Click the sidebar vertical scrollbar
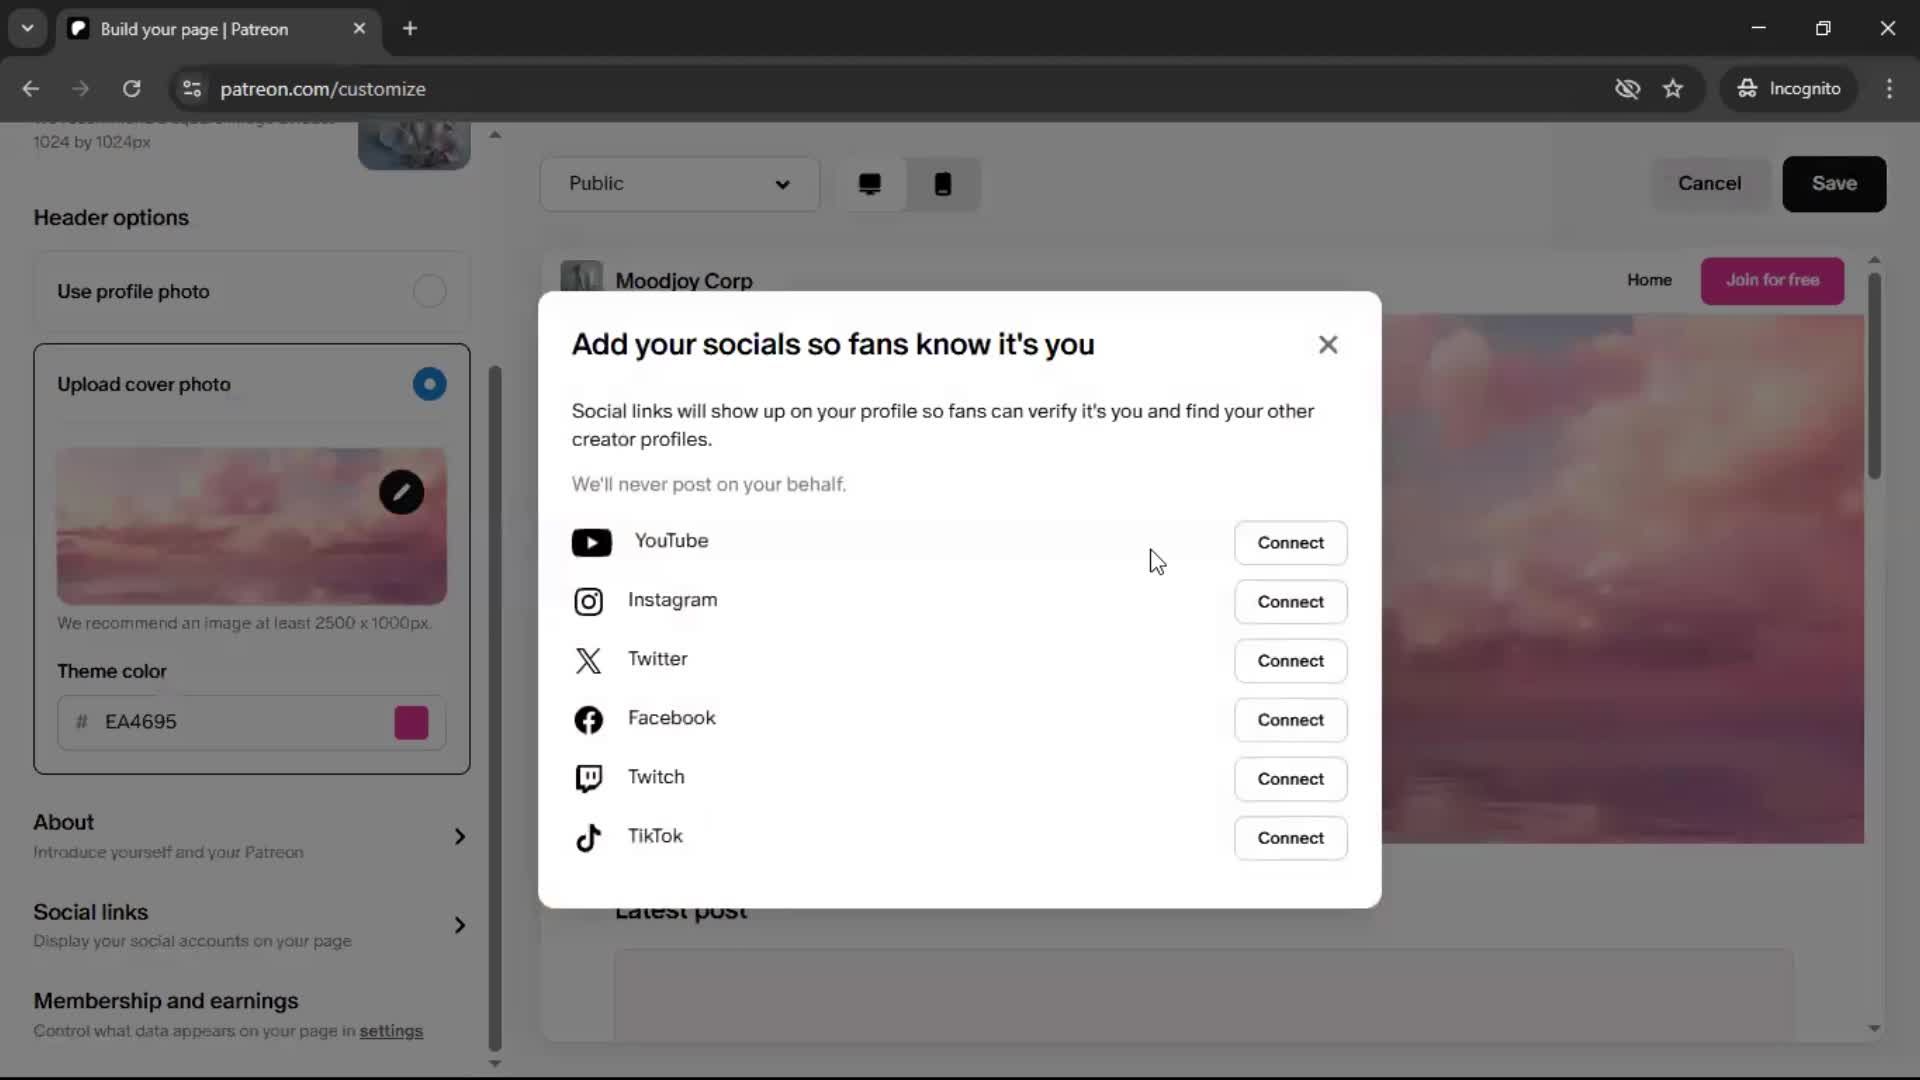Screen dimensions: 1920x1080 pyautogui.click(x=494, y=708)
